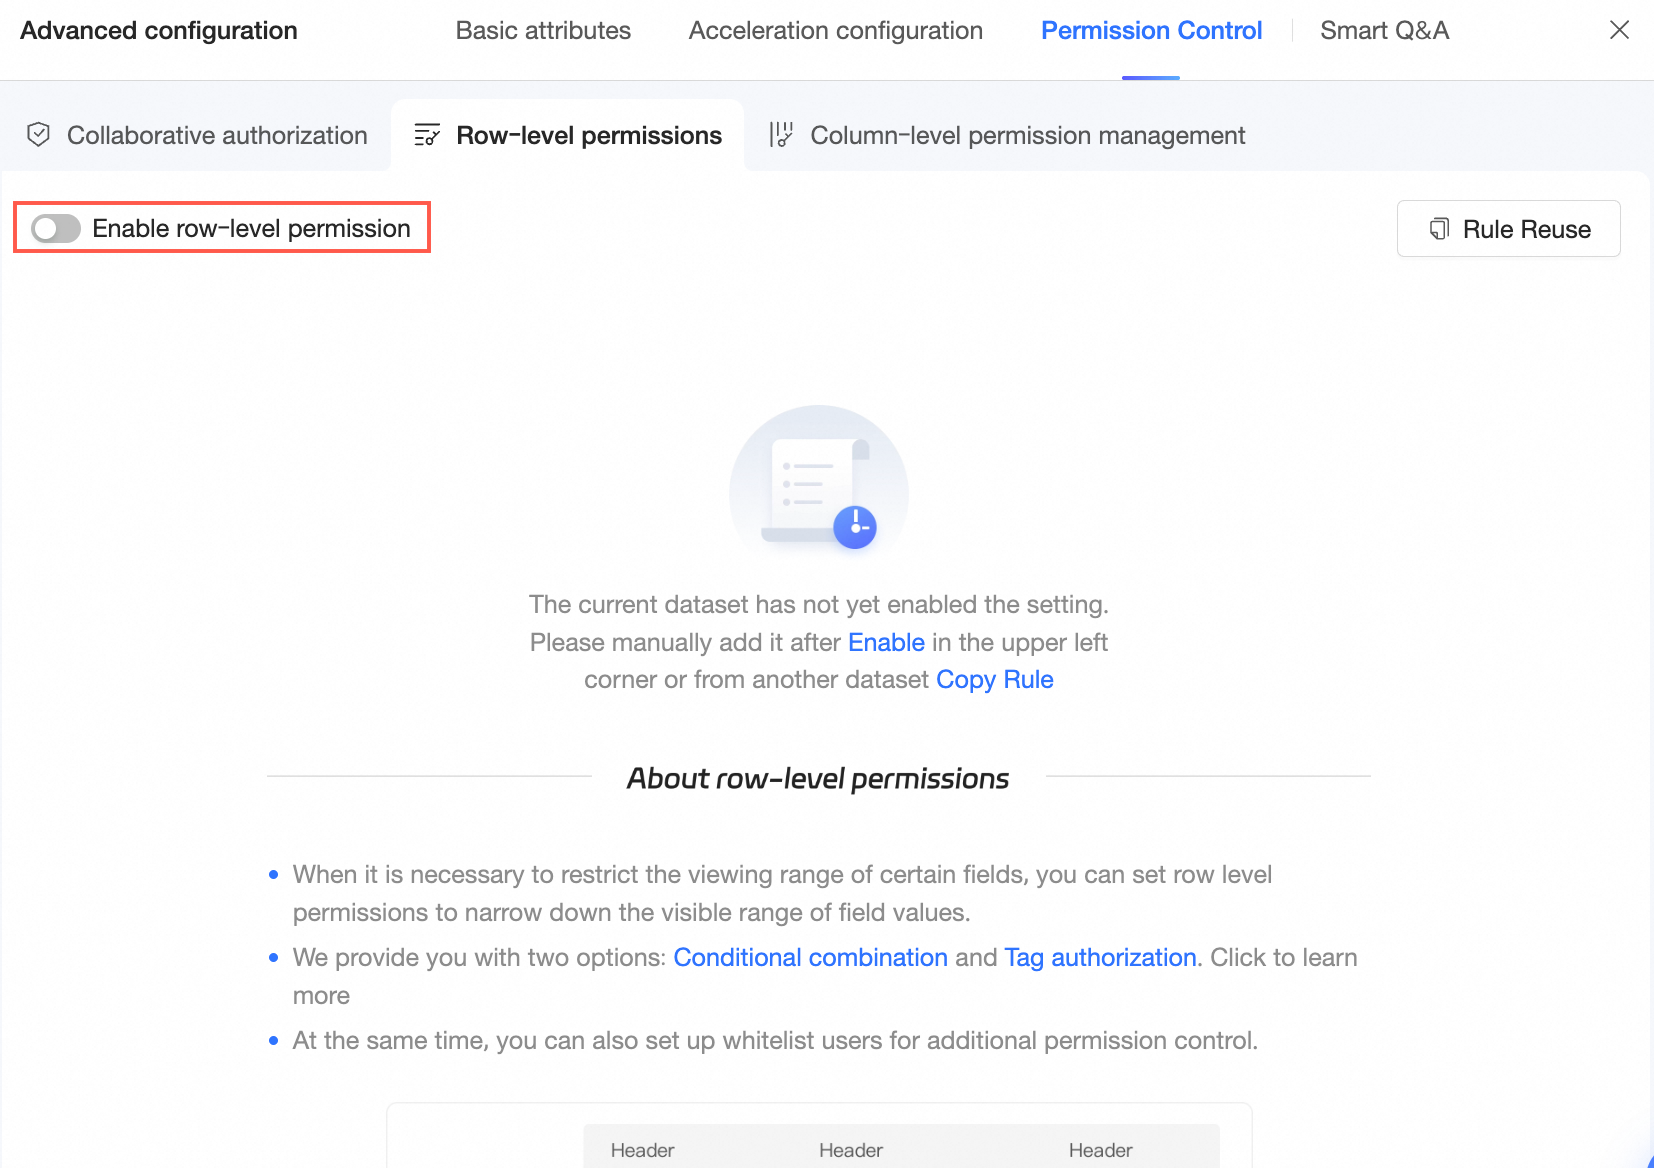Open the Acceleration configuration tab
The image size is (1654, 1168).
tap(835, 31)
